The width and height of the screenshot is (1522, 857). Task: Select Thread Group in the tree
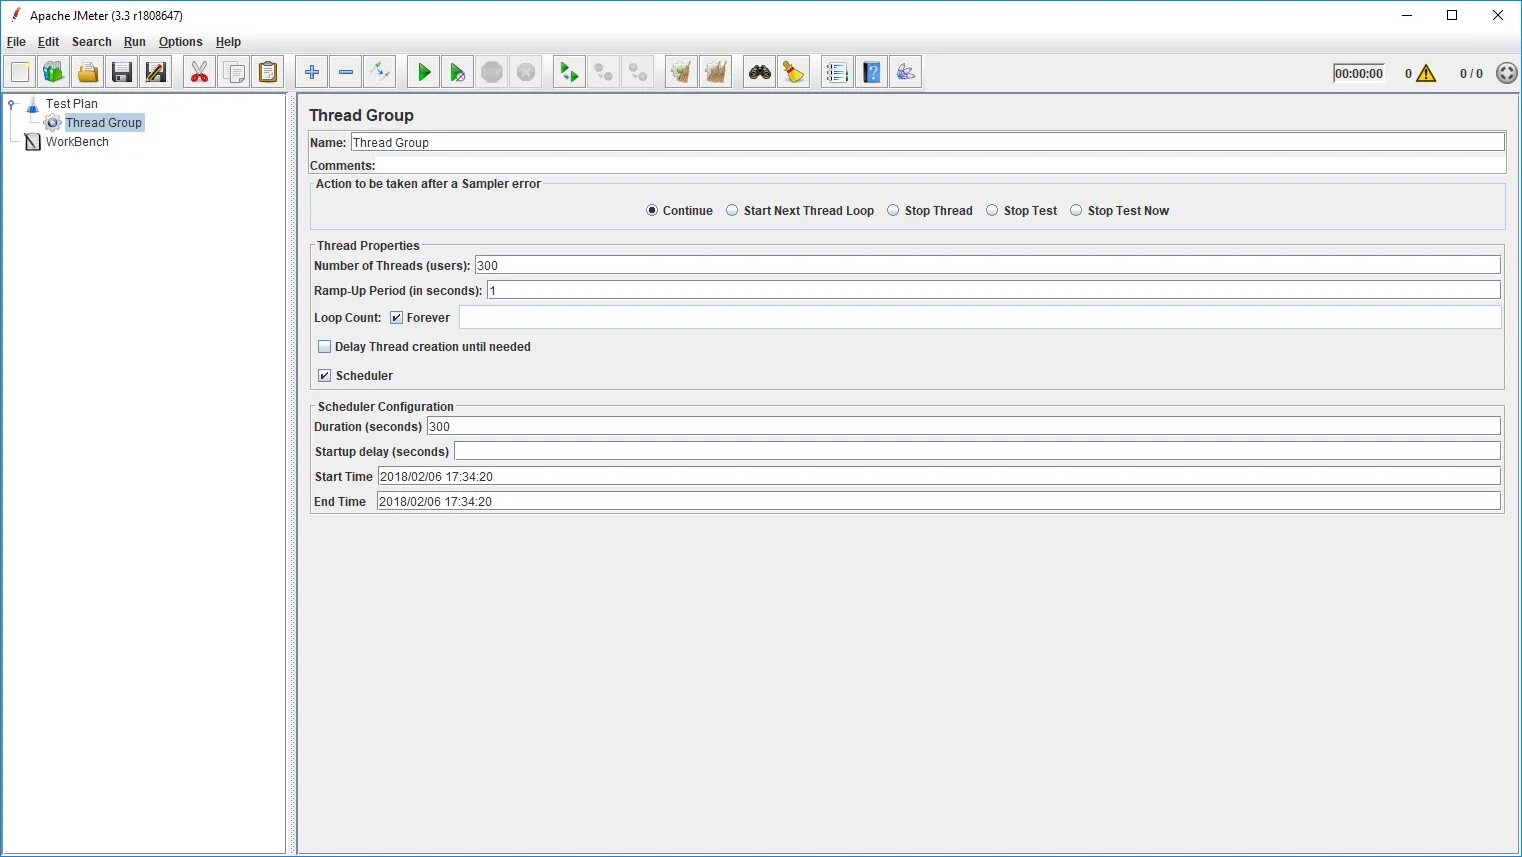104,123
